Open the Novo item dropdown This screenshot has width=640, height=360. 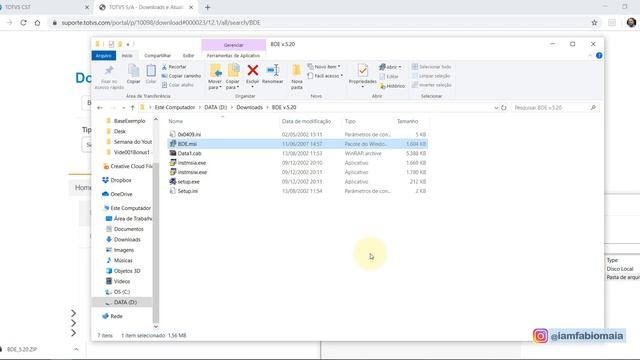[x=324, y=67]
